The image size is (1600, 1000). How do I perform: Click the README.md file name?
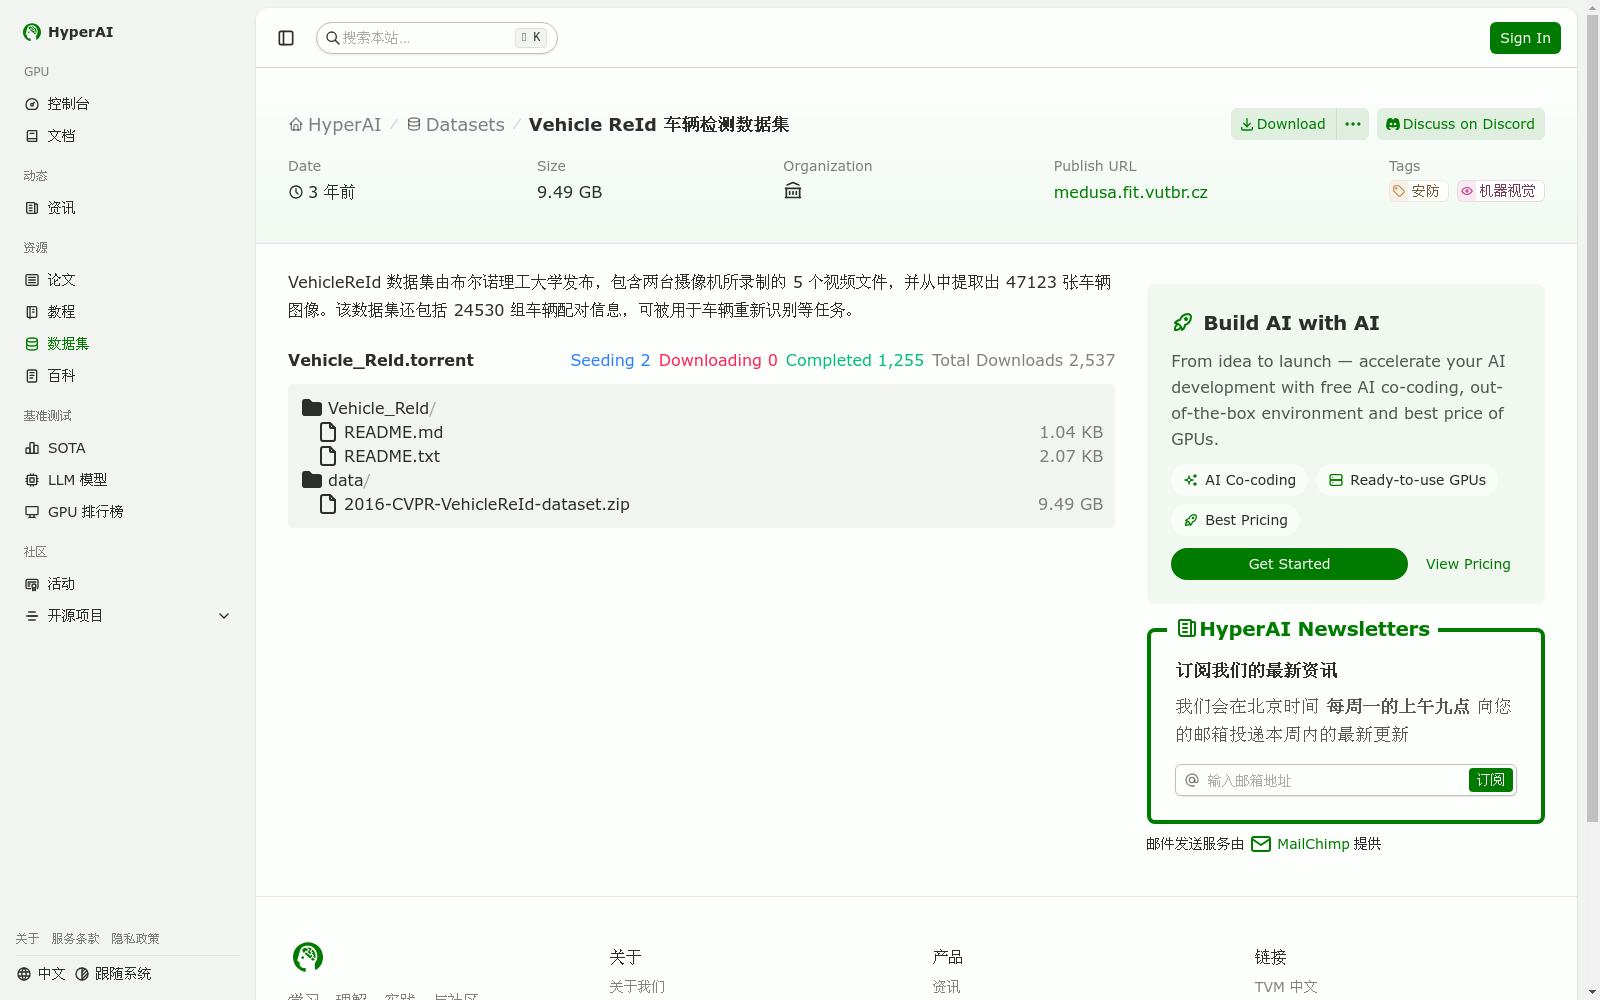[x=393, y=432]
